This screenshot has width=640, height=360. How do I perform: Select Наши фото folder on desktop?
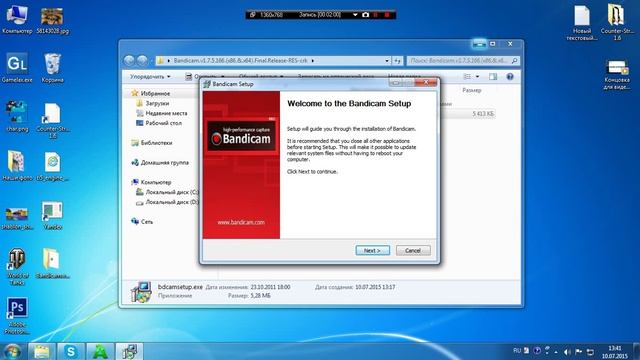(17, 166)
